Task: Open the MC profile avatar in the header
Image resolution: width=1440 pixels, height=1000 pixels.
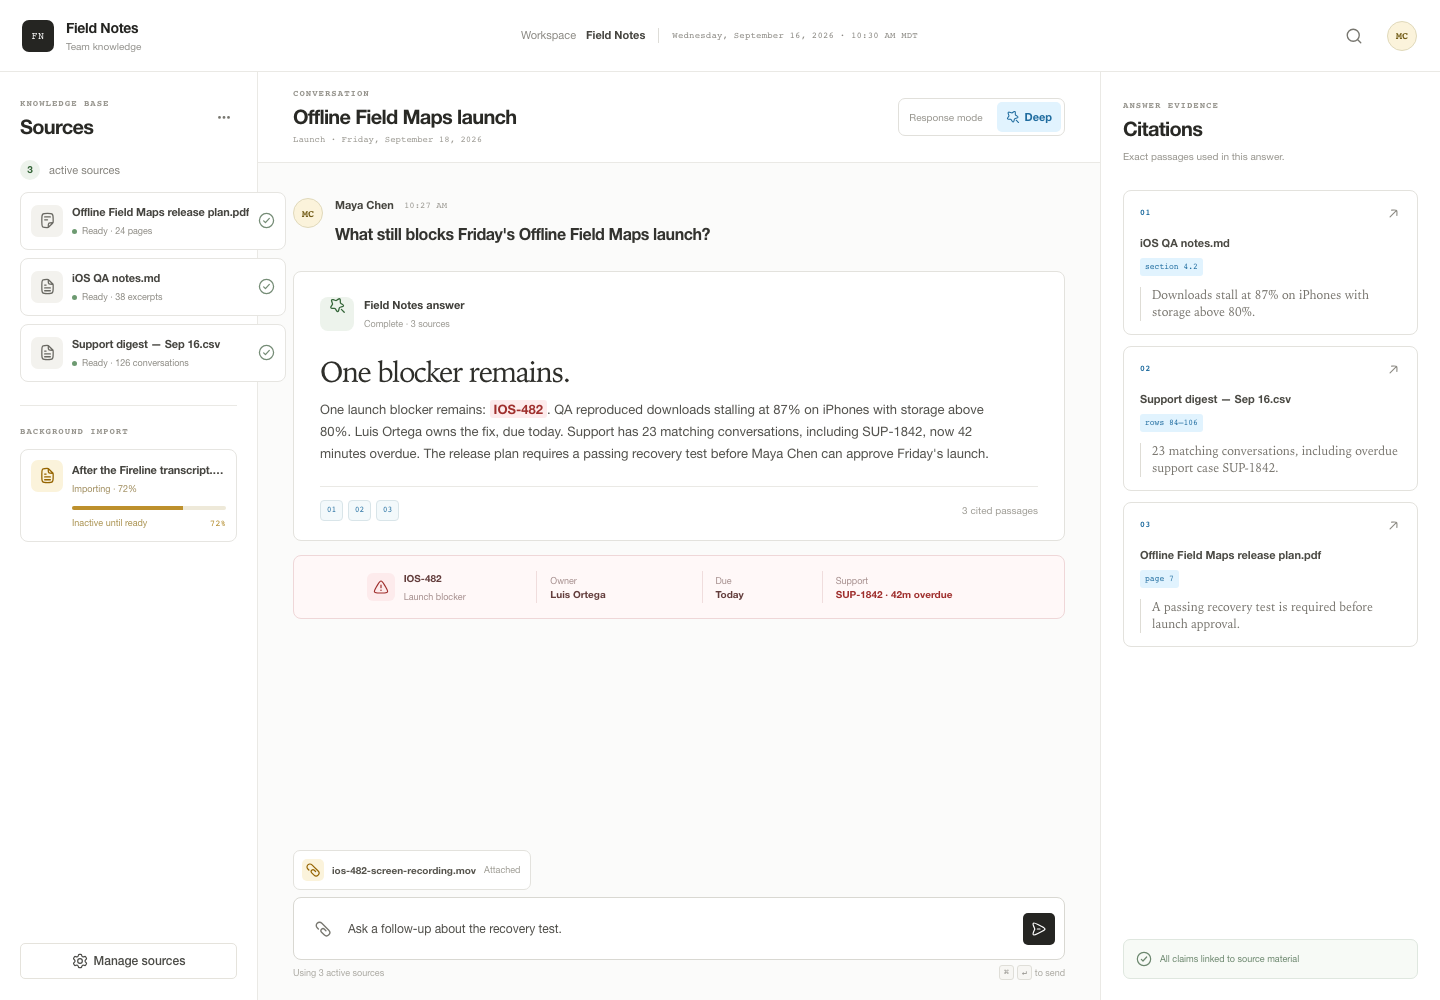Action: [1402, 36]
